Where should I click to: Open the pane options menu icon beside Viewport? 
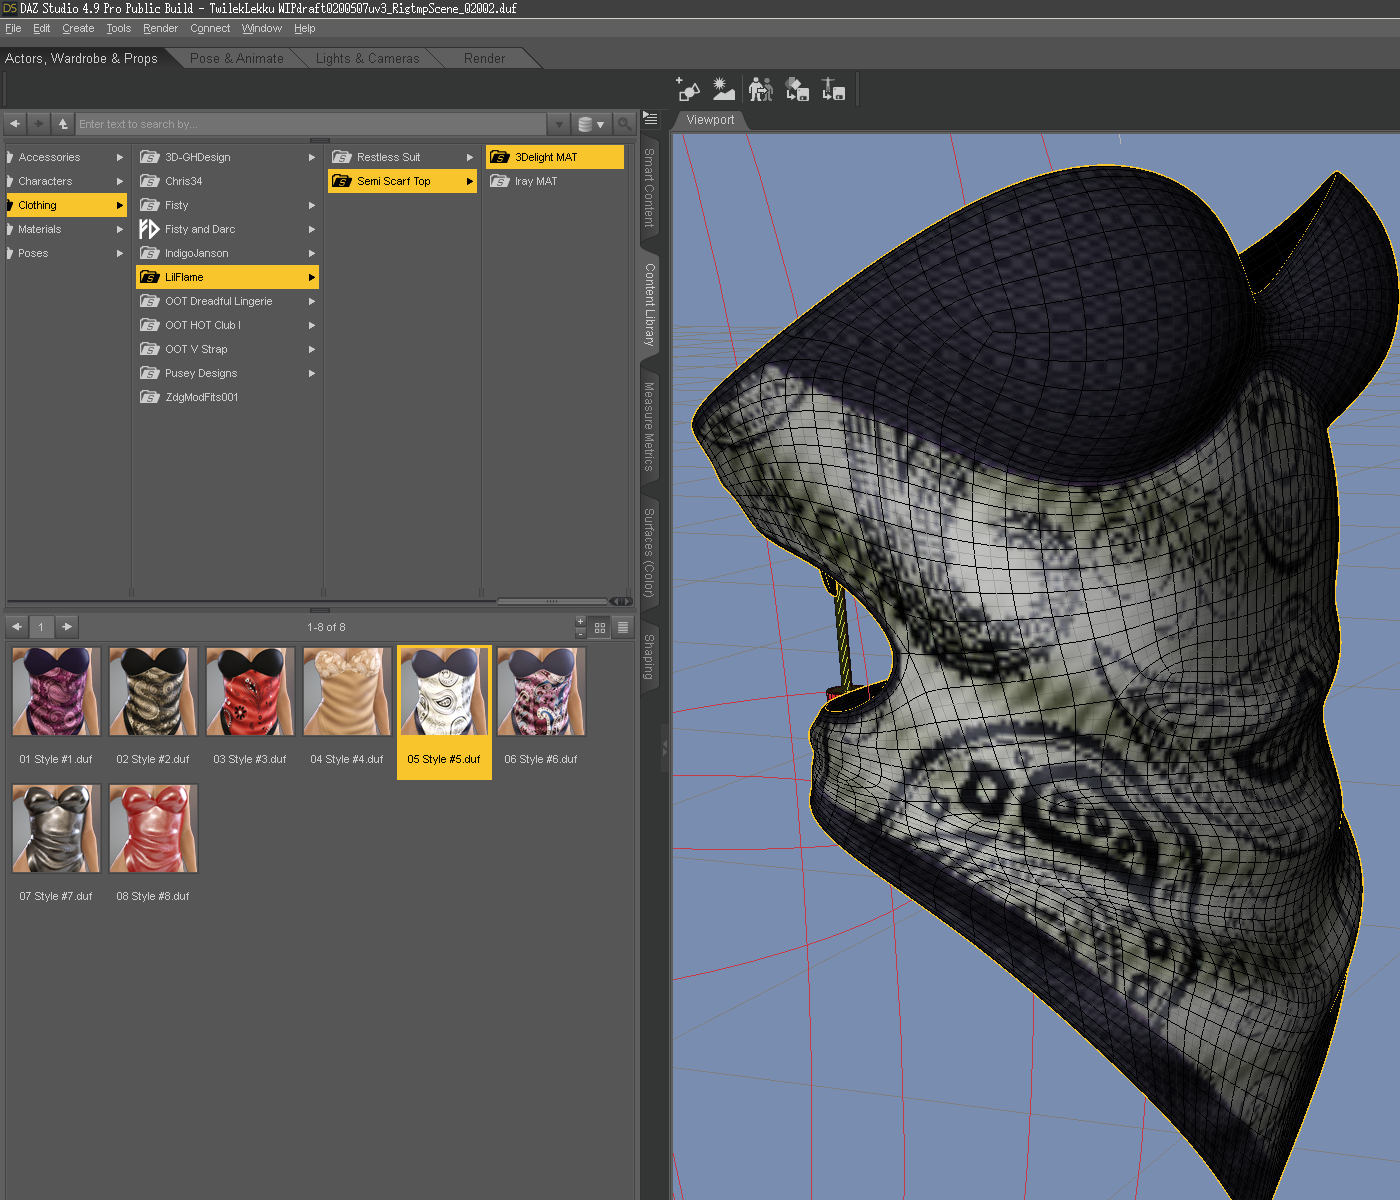[650, 119]
